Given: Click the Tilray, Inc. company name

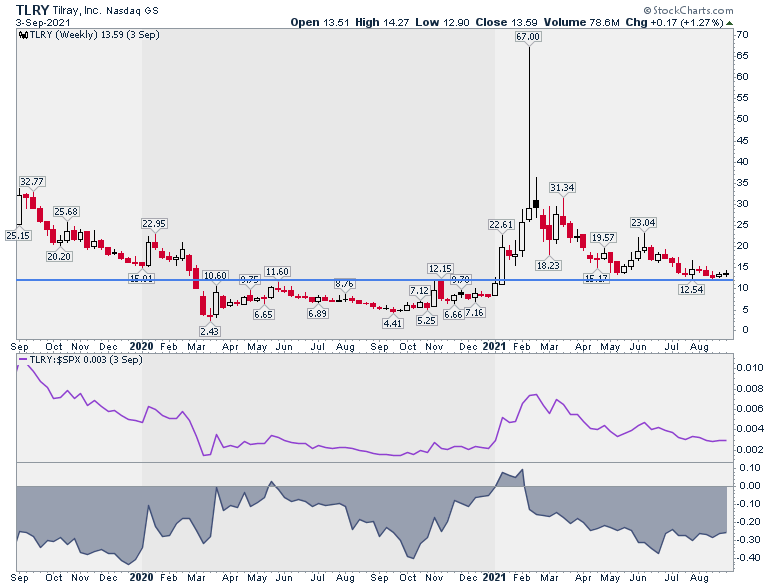Looking at the screenshot, I should [77, 10].
